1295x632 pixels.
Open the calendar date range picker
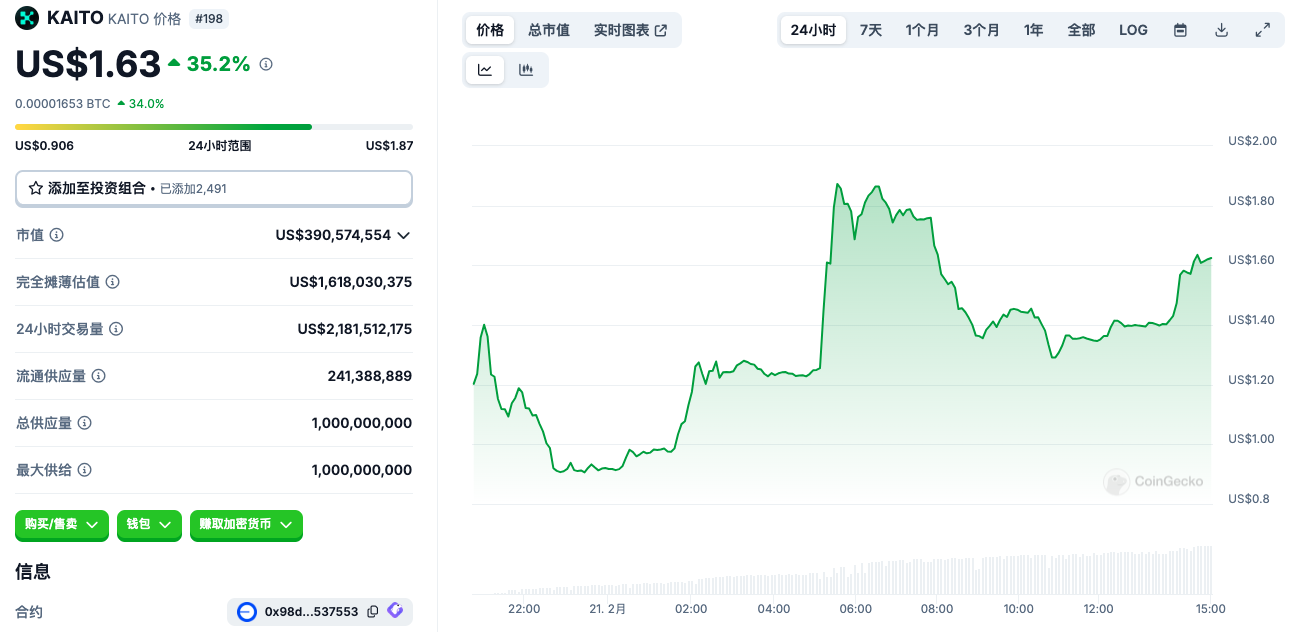point(1180,30)
